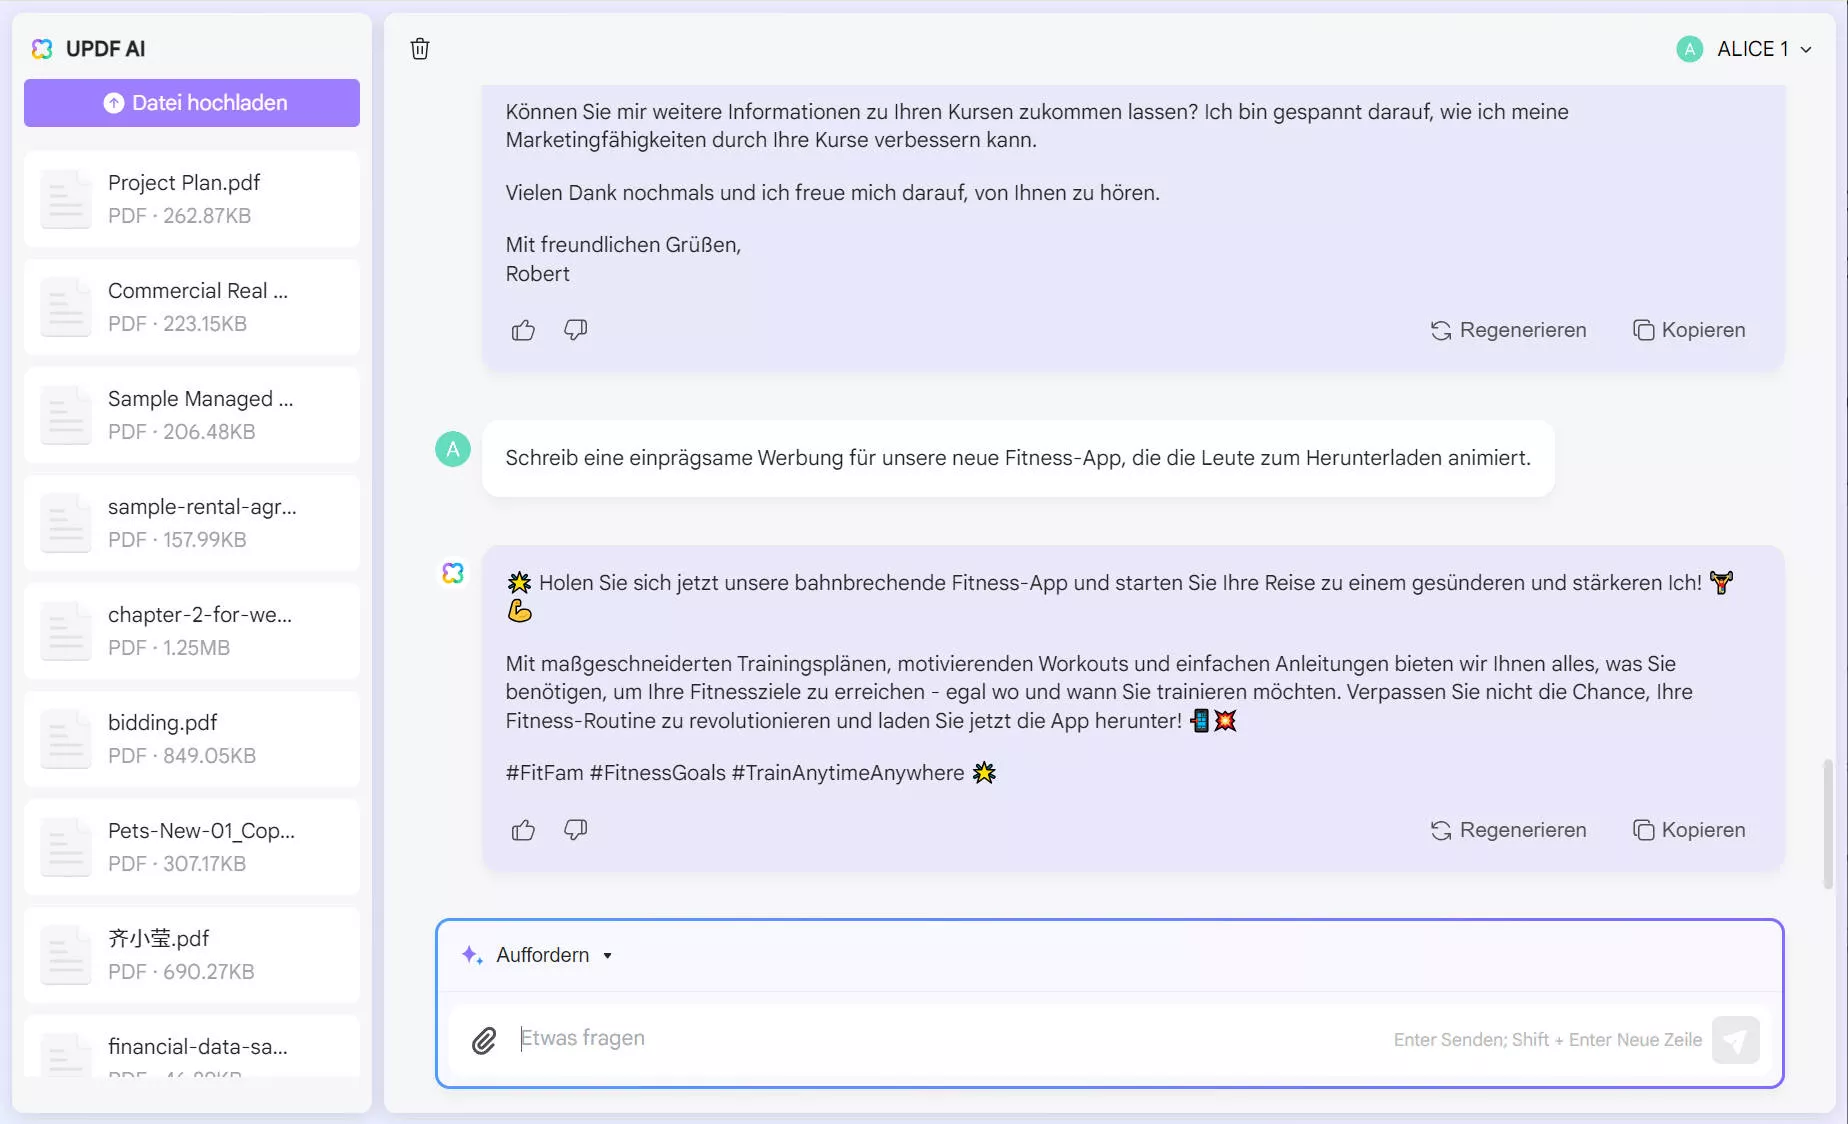Click the paperclip icon to attach a file
Viewport: 1848px width, 1124px height.
[485, 1040]
